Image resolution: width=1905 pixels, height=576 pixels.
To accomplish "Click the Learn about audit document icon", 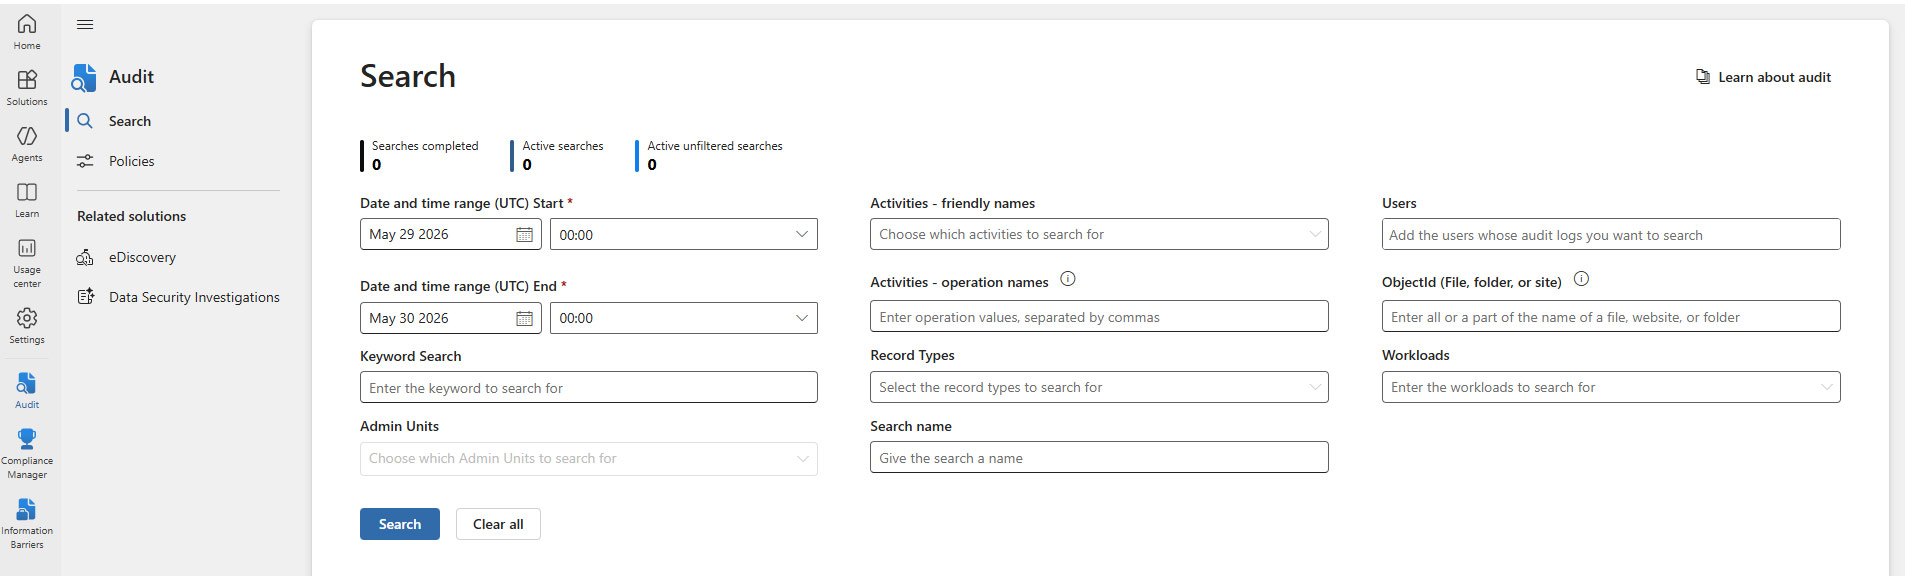I will coord(1702,77).
